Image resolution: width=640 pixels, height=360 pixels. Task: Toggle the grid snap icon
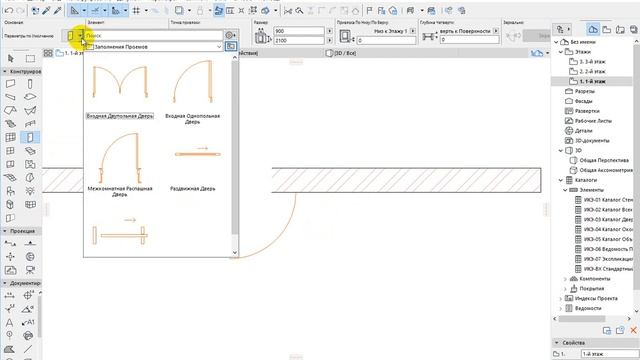click(x=137, y=11)
